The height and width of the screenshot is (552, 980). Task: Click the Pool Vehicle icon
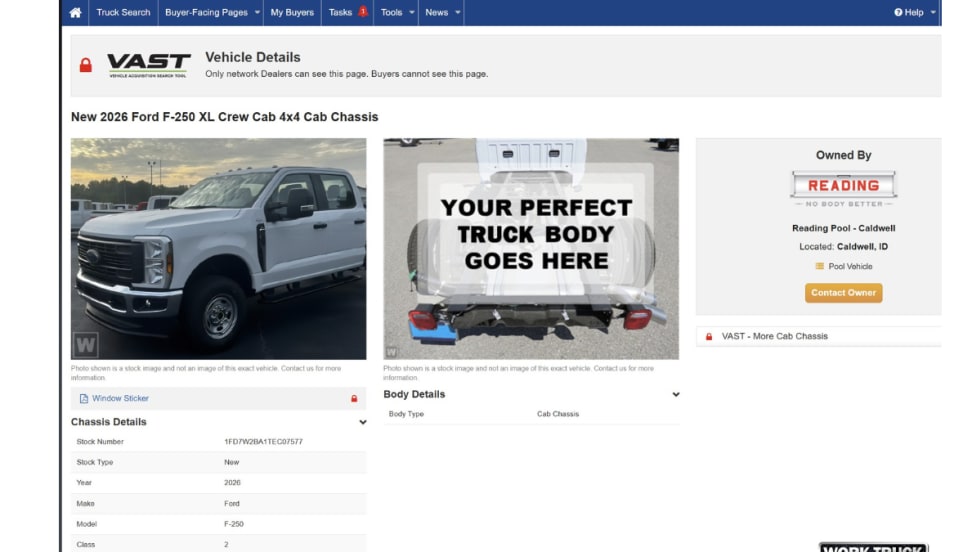click(x=819, y=266)
